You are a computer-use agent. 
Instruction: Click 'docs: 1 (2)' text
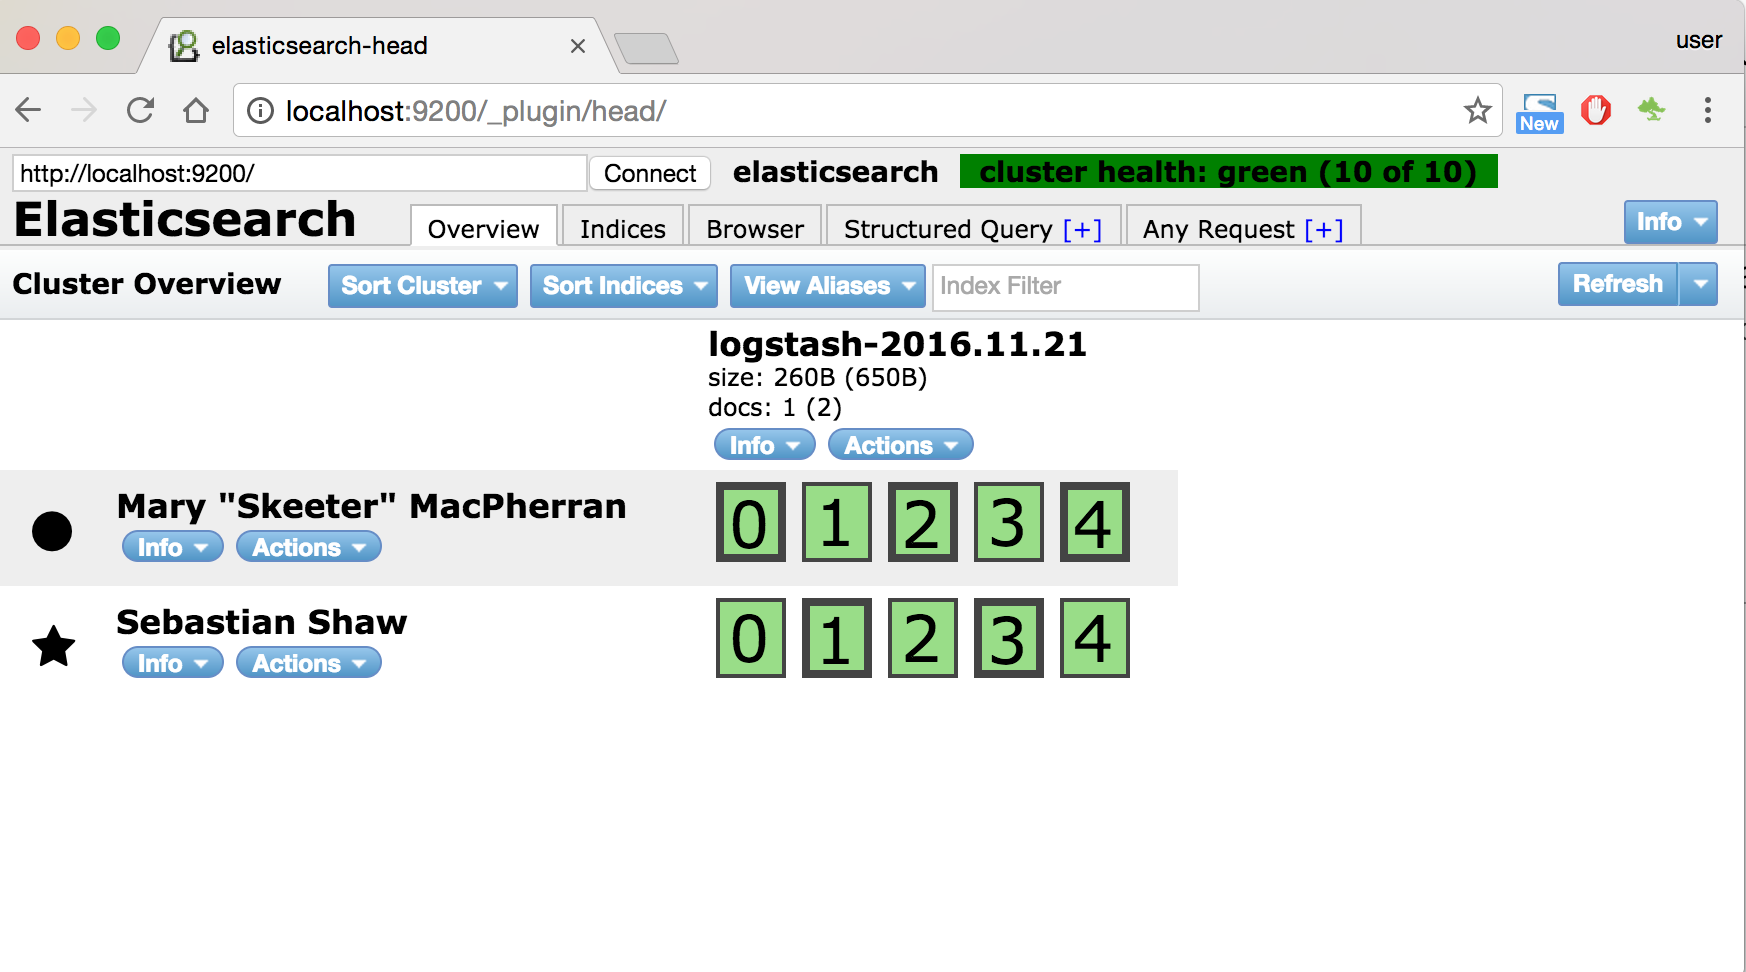tap(775, 407)
